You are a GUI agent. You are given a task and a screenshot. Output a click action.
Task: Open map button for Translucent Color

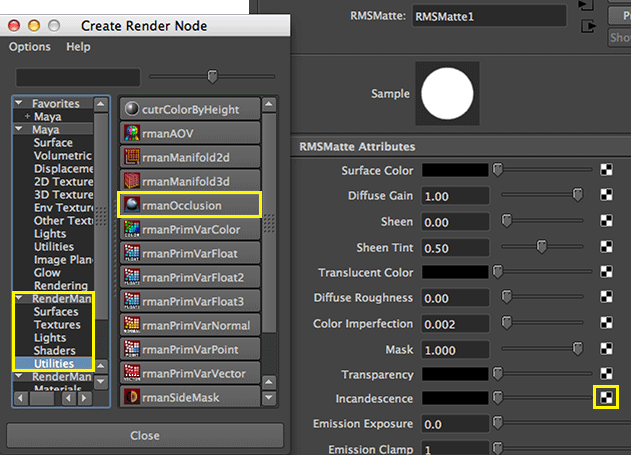(606, 272)
